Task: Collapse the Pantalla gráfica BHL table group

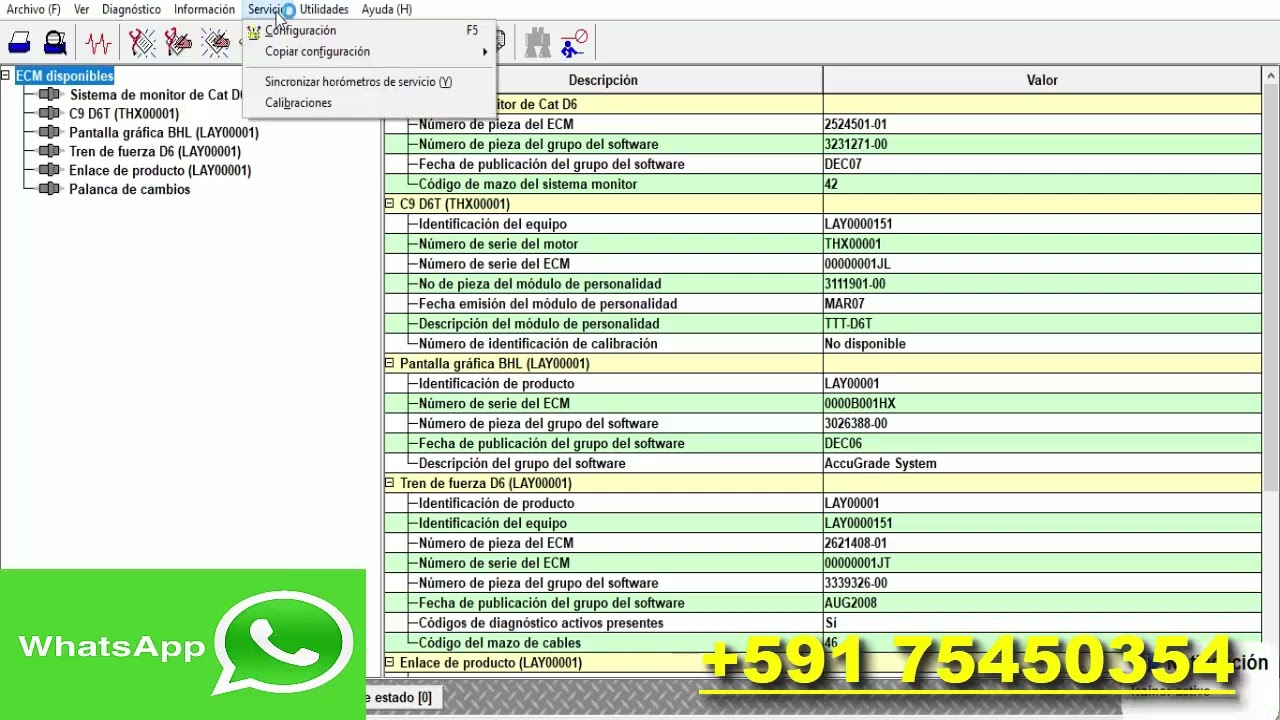Action: (390, 363)
